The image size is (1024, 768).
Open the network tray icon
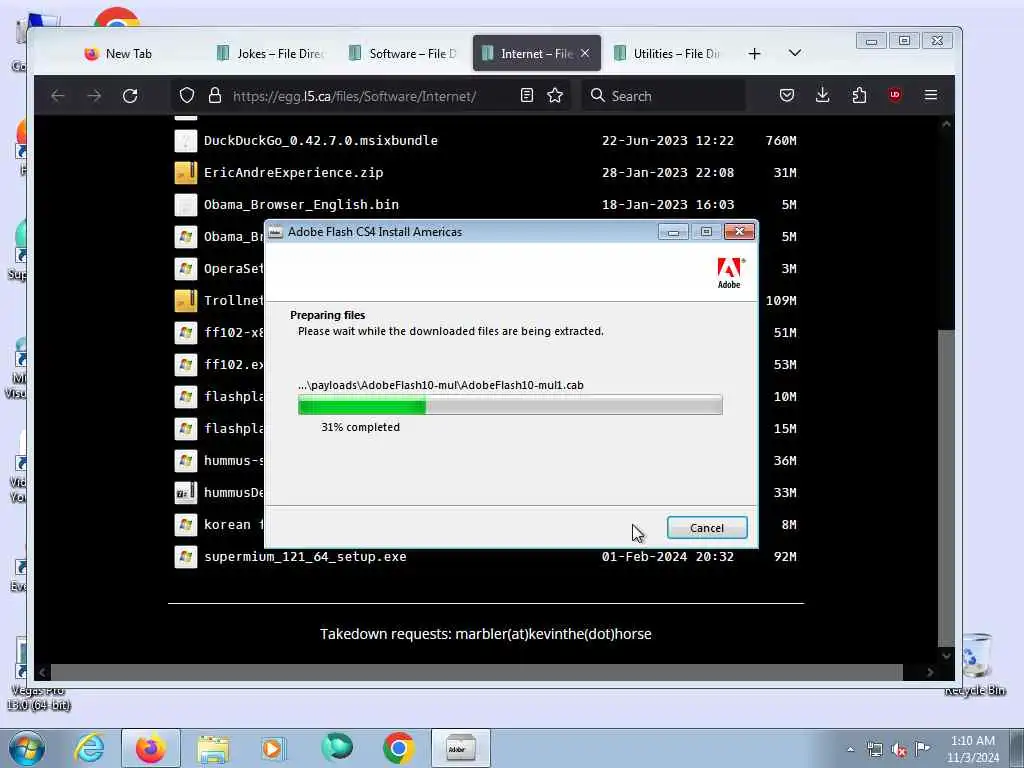coord(875,749)
